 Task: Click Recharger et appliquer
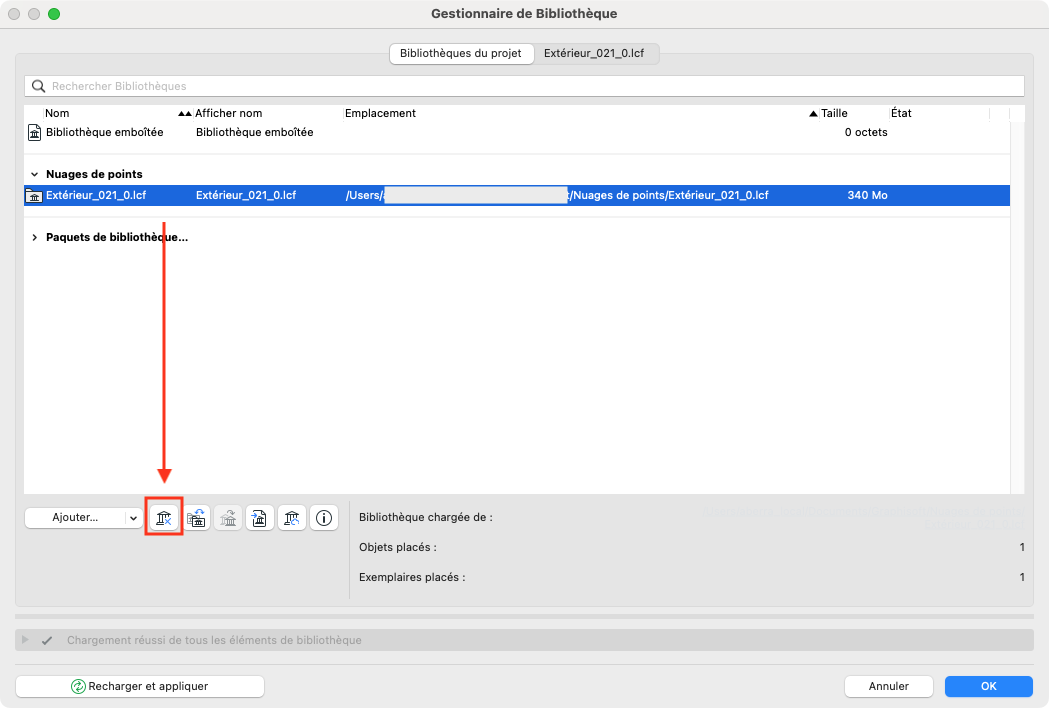(140, 687)
